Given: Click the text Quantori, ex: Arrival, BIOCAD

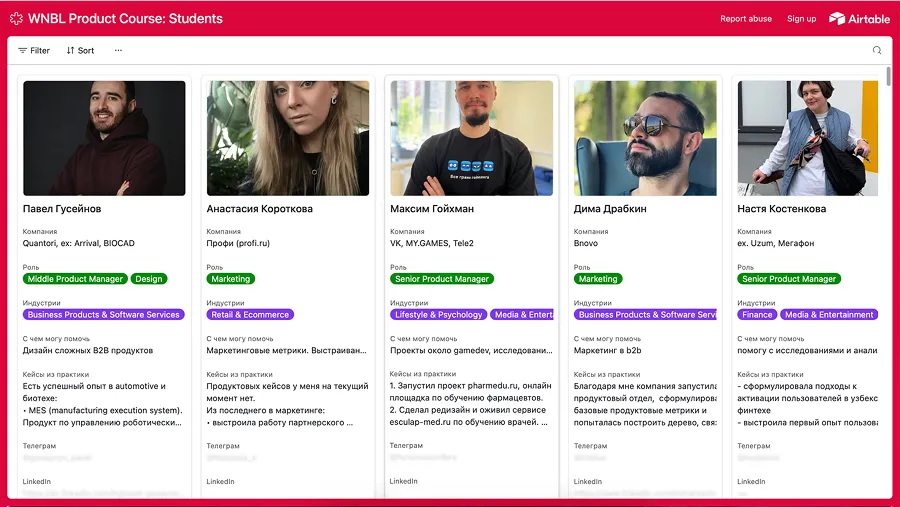Looking at the screenshot, I should click(x=79, y=243).
